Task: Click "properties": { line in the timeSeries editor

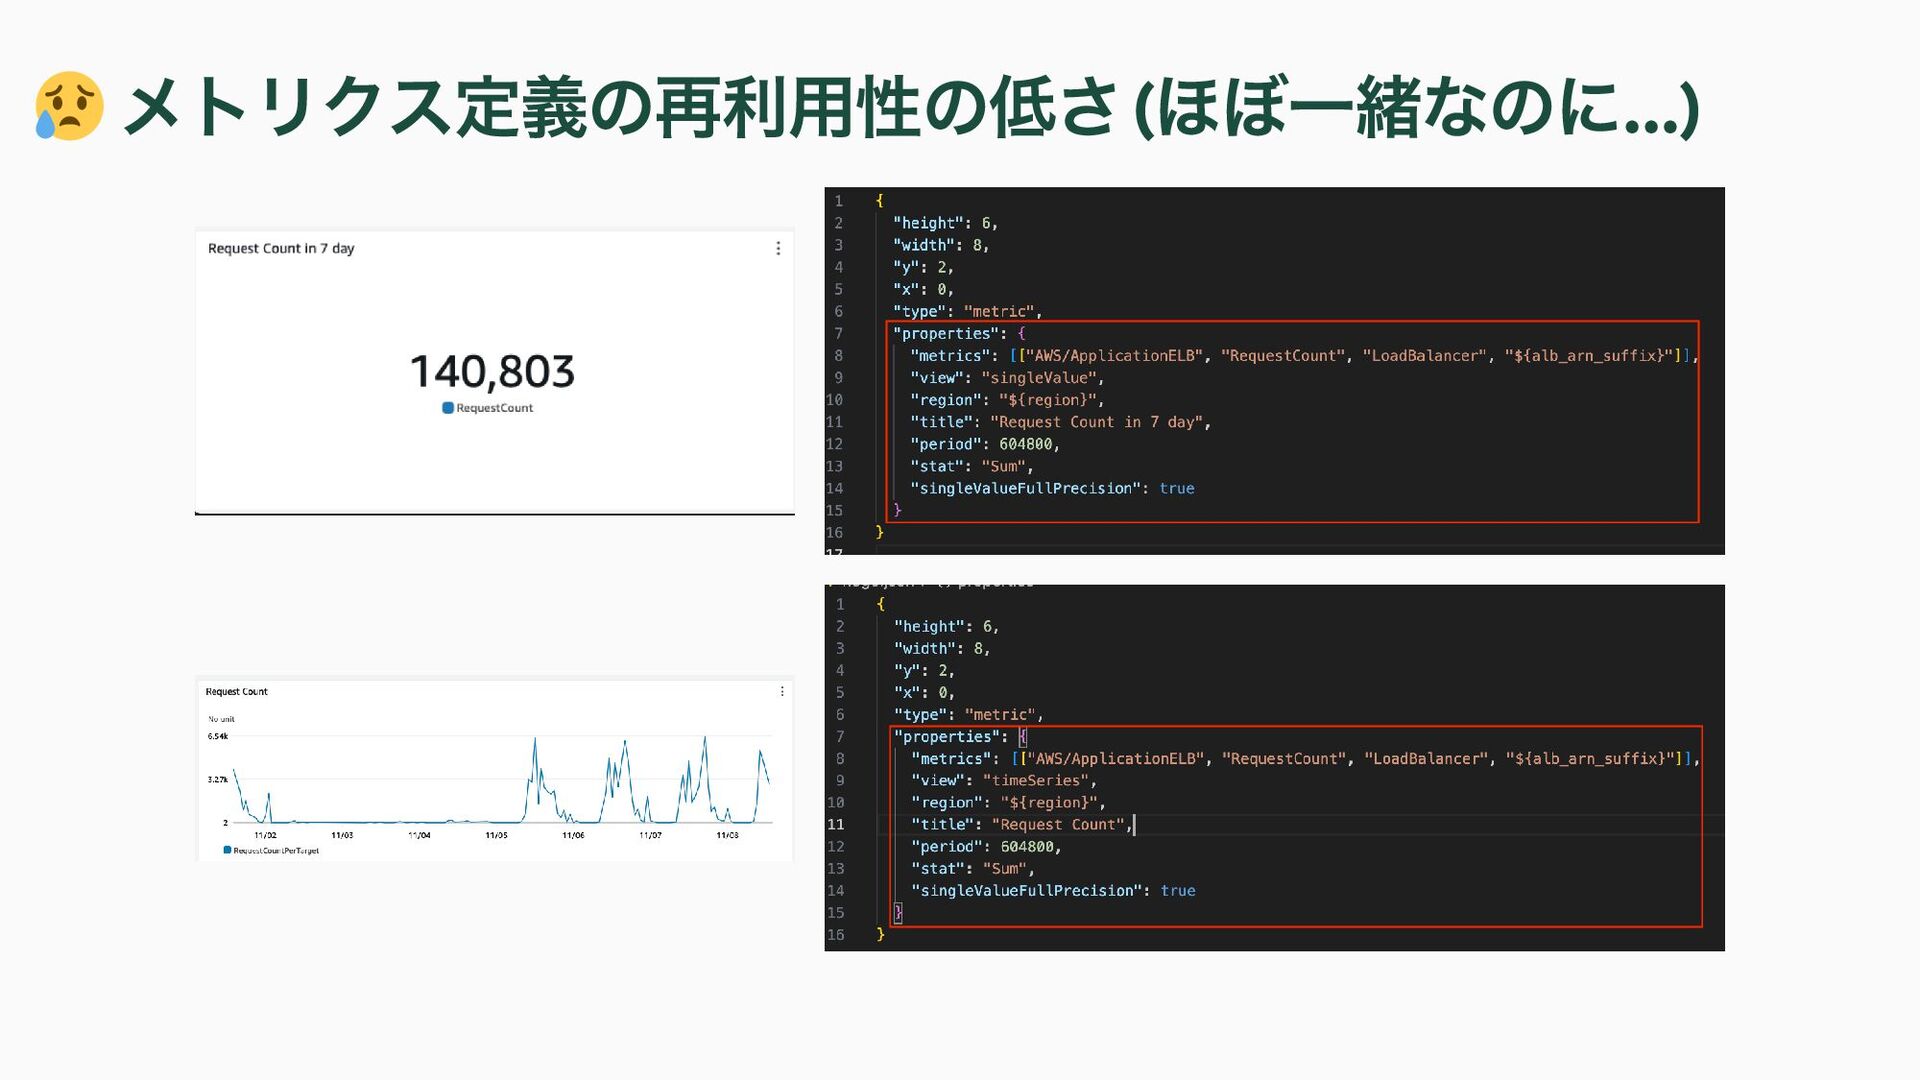Action: tap(960, 736)
